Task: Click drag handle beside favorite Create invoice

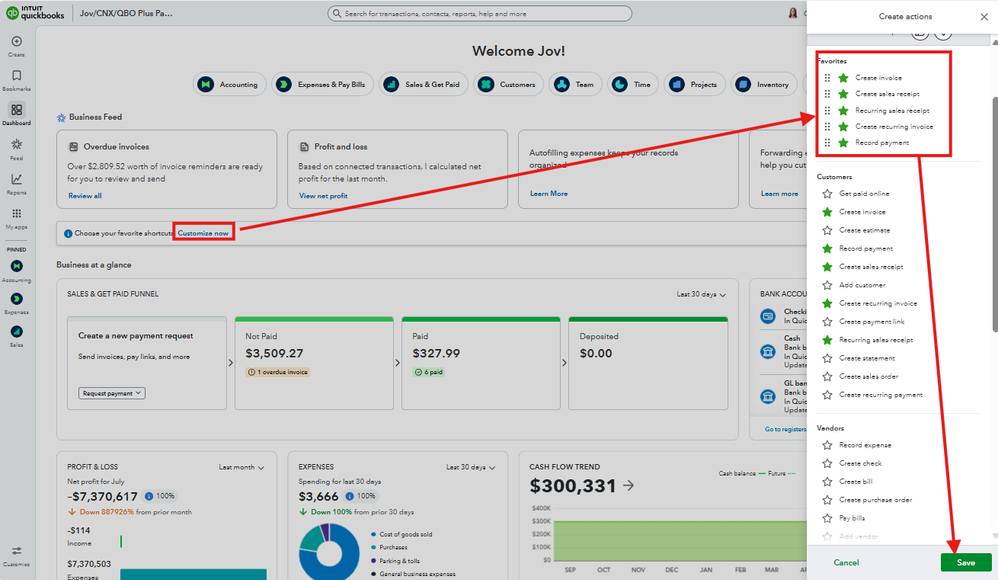Action: (x=827, y=78)
